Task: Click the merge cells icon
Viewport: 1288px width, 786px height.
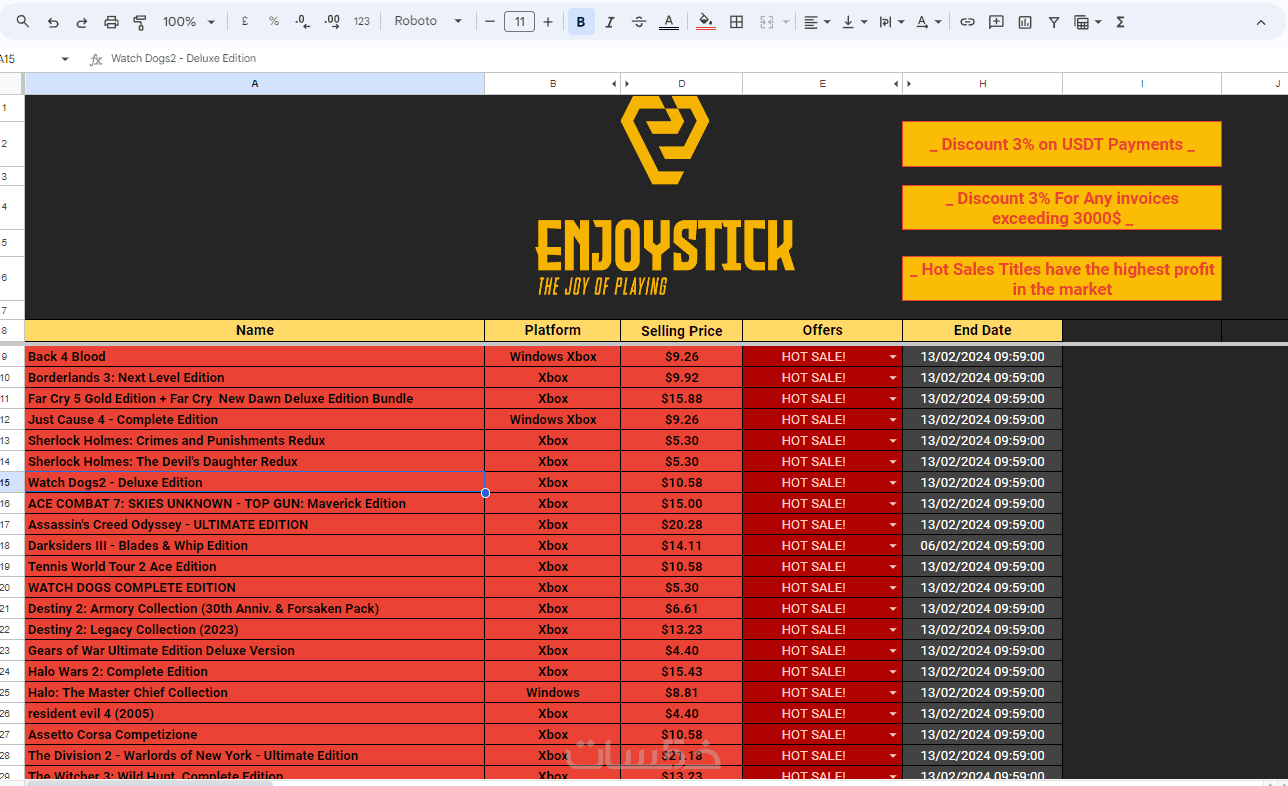Action: [767, 22]
